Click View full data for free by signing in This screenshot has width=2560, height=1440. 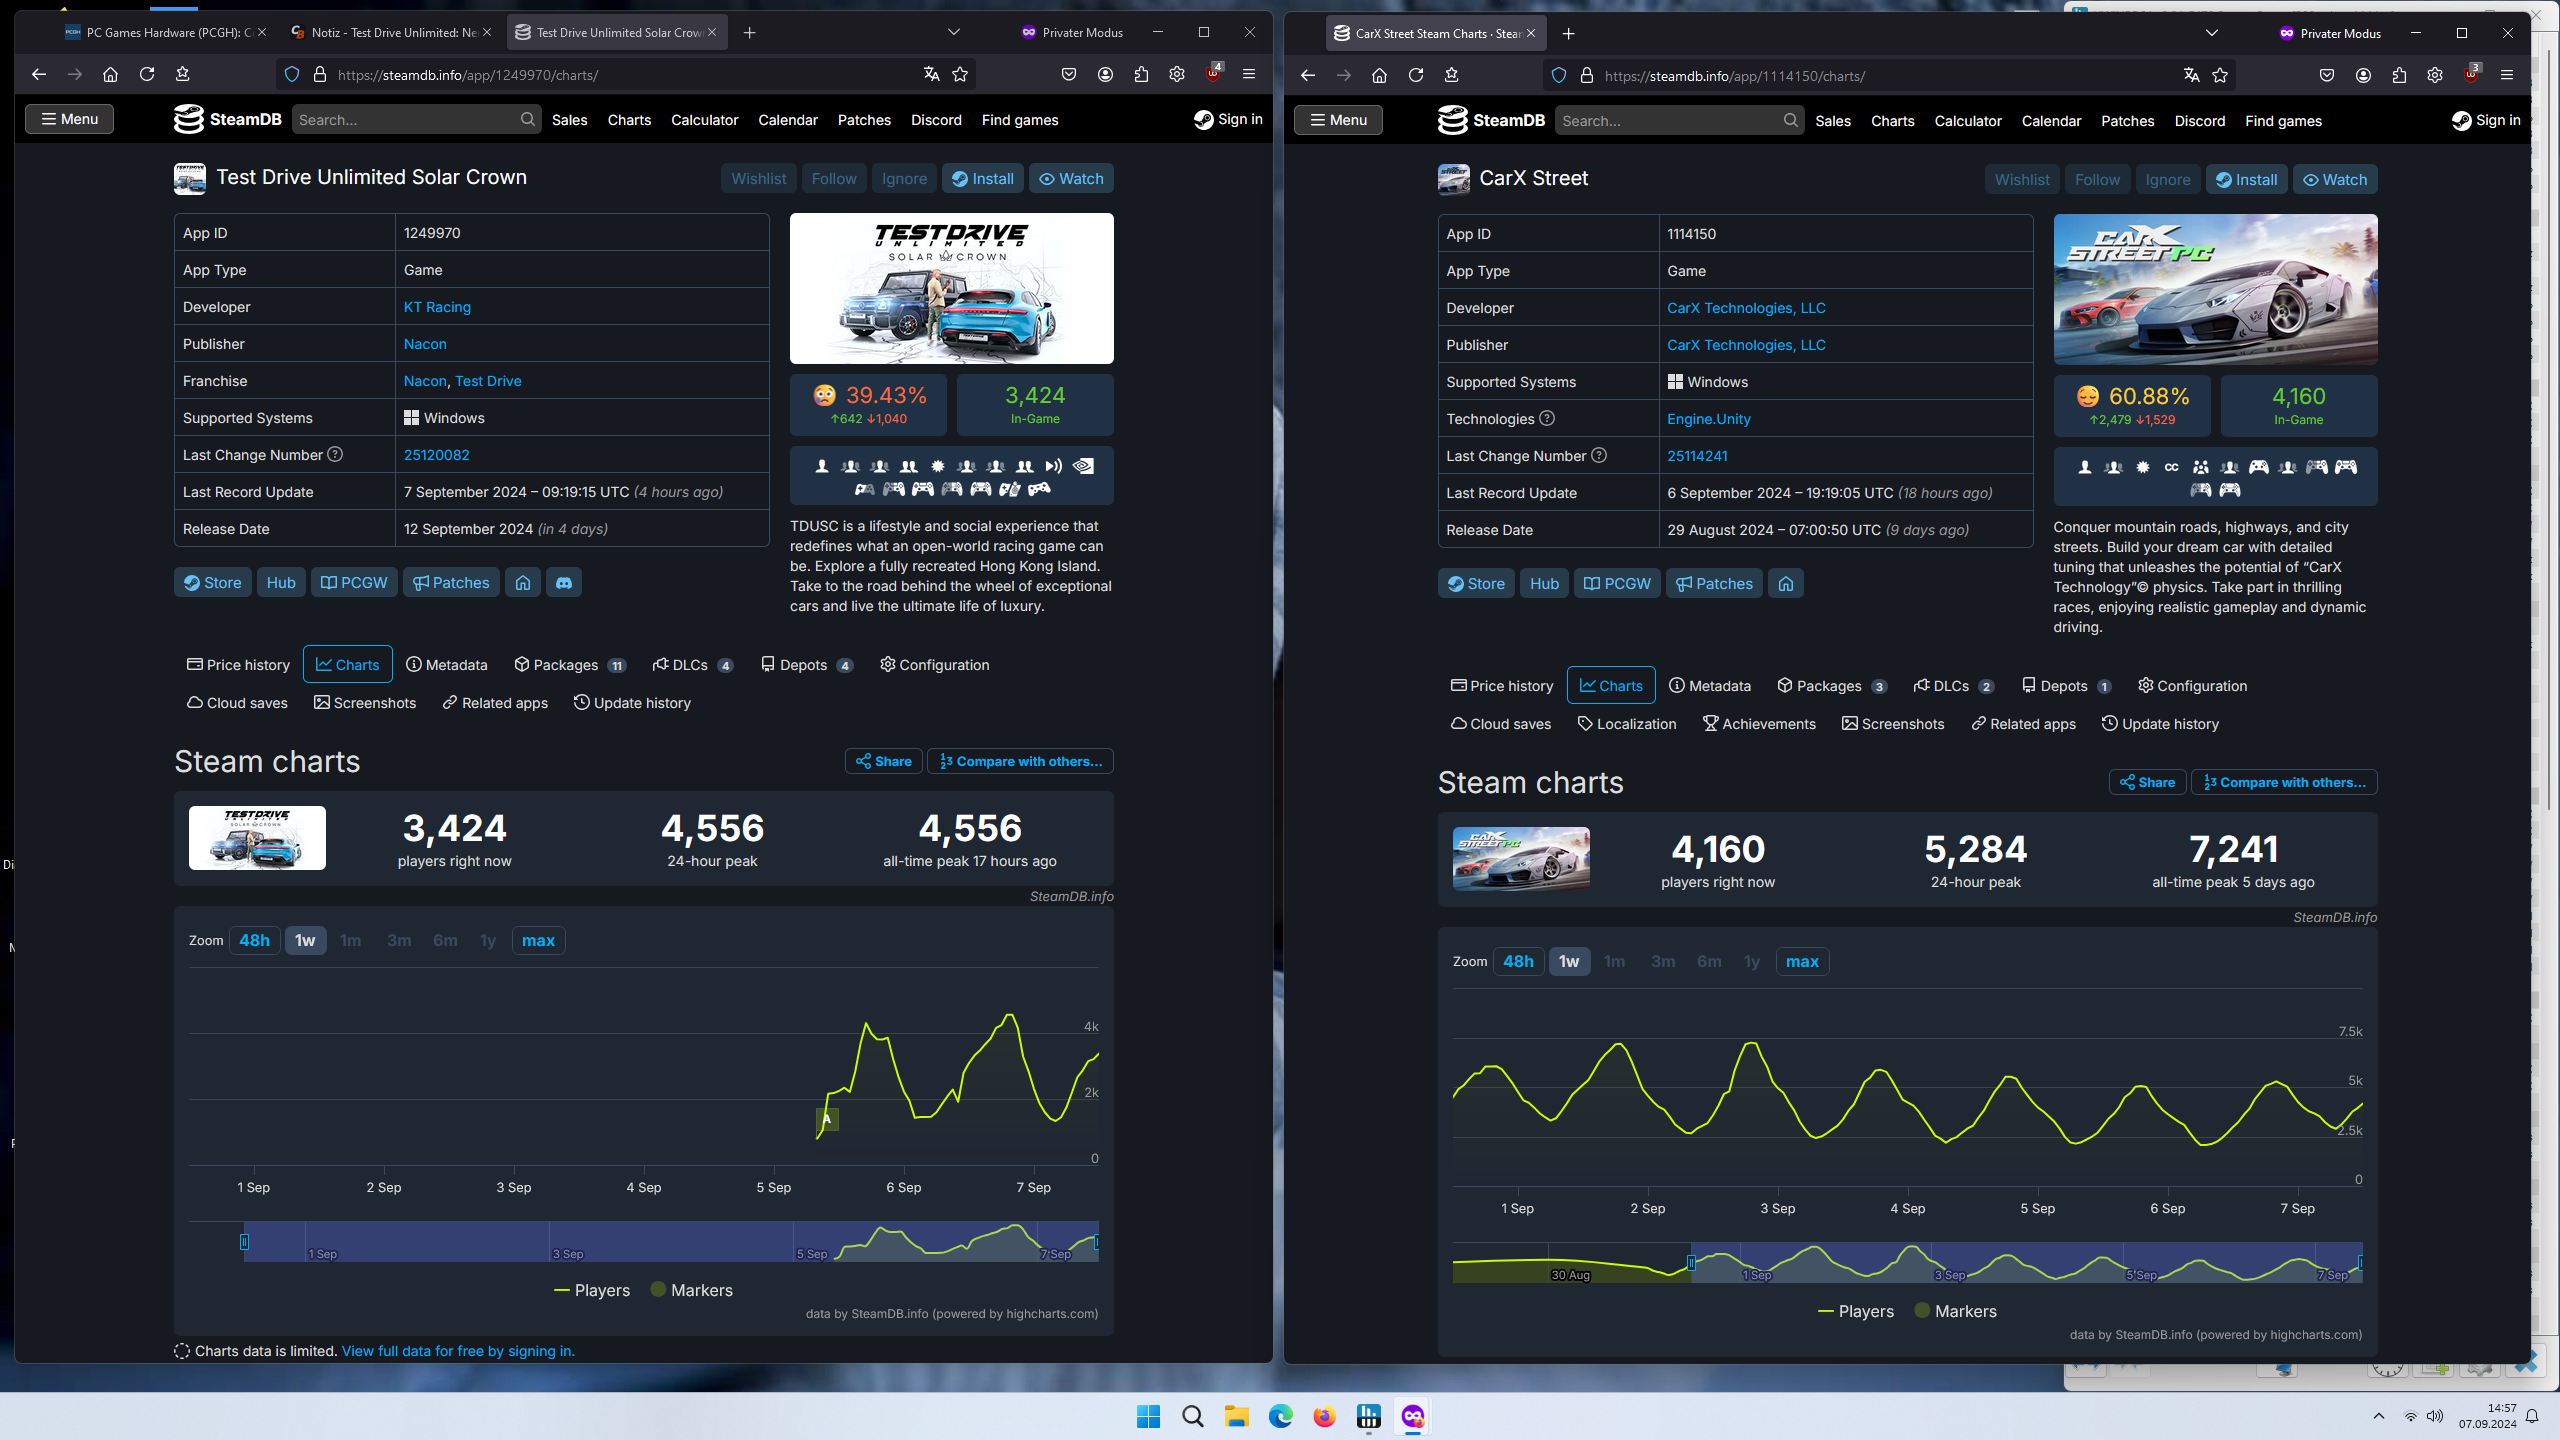coord(458,1351)
